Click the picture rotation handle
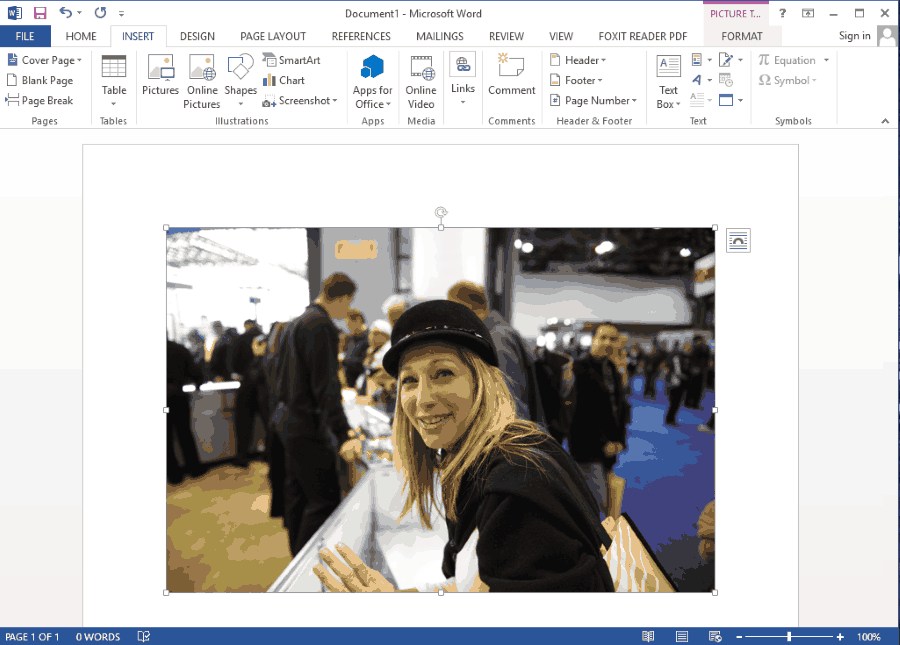 coord(441,213)
